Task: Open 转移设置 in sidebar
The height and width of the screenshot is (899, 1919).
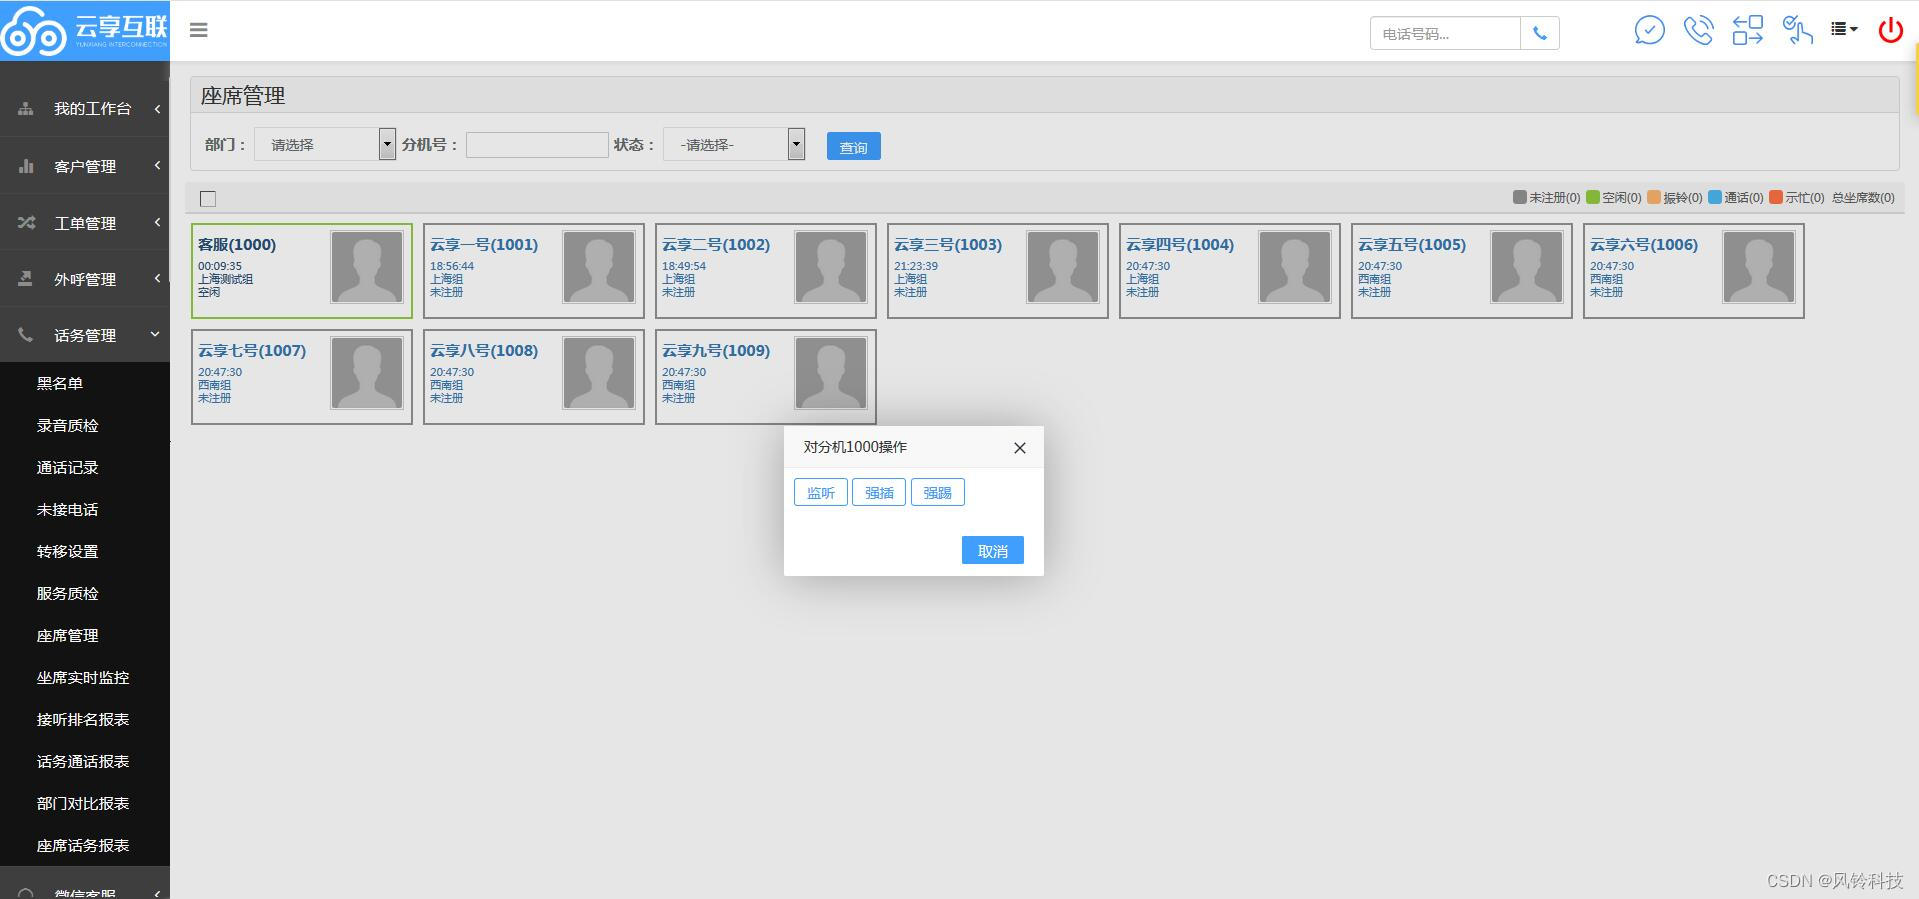Action: tap(67, 551)
